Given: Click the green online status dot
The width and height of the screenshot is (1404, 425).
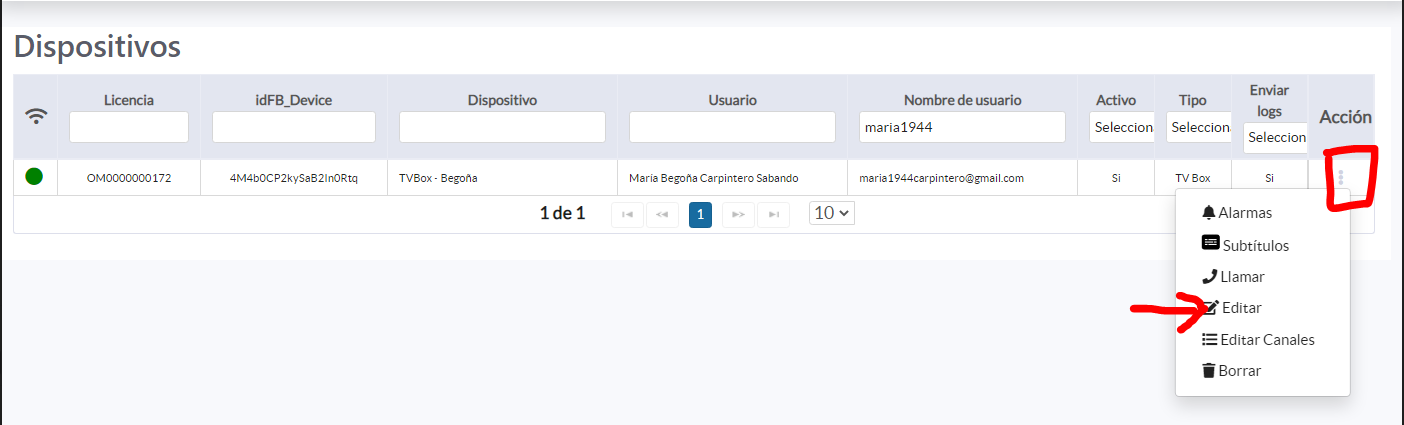Looking at the screenshot, I should pyautogui.click(x=34, y=177).
